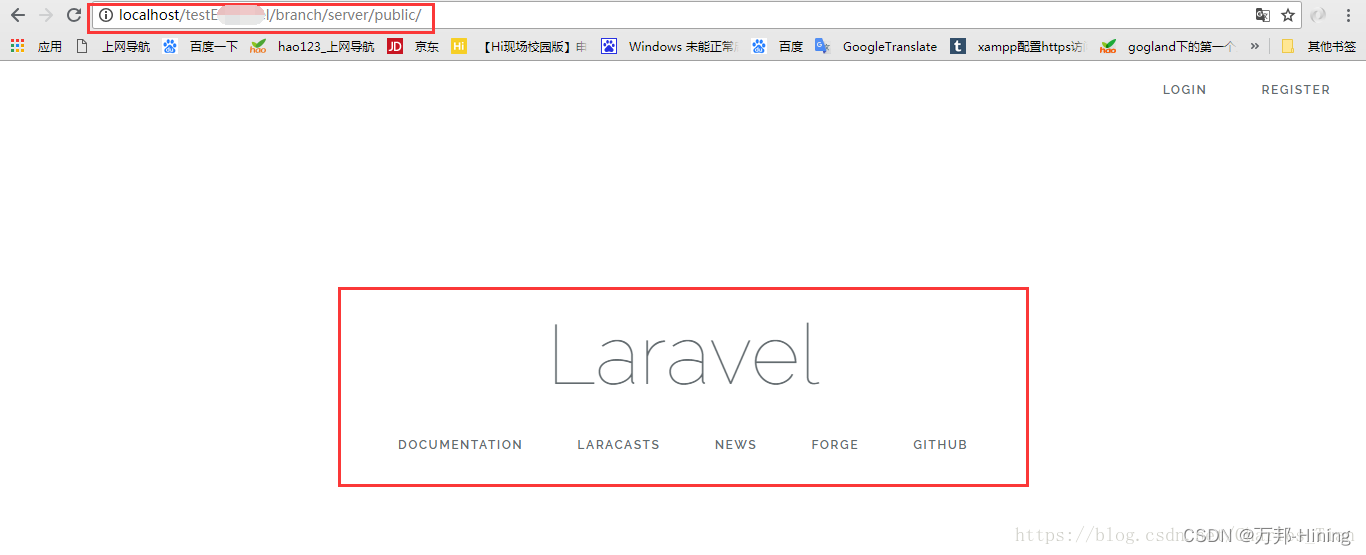Open the 其他书签 bookmarks folder
Viewport: 1366px width, 555px height.
pyautogui.click(x=1319, y=46)
